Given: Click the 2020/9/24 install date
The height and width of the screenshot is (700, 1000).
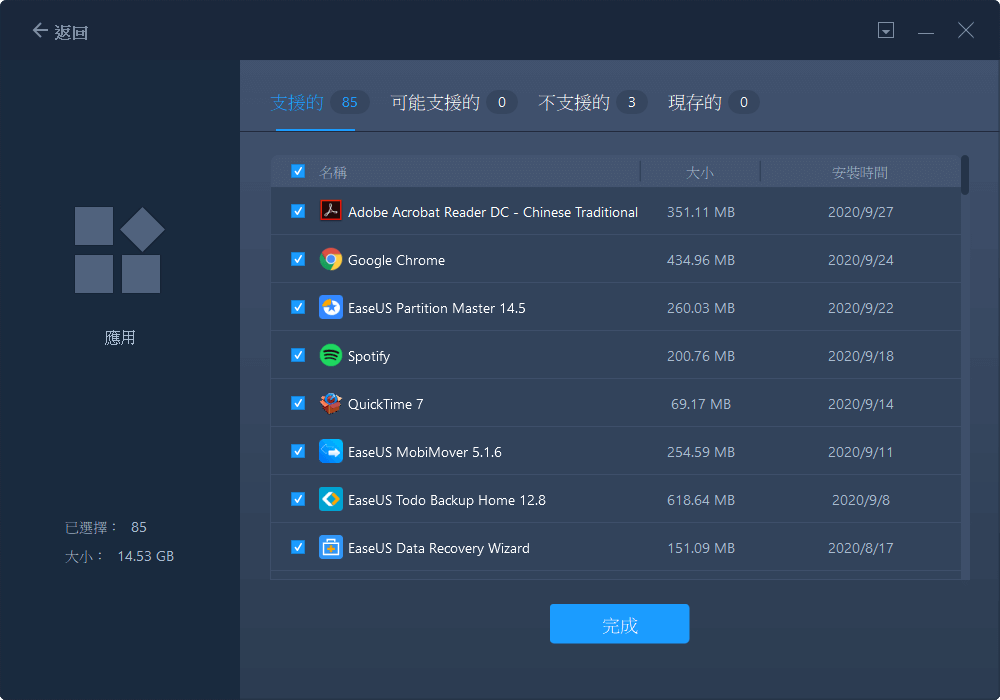Looking at the screenshot, I should [x=860, y=260].
